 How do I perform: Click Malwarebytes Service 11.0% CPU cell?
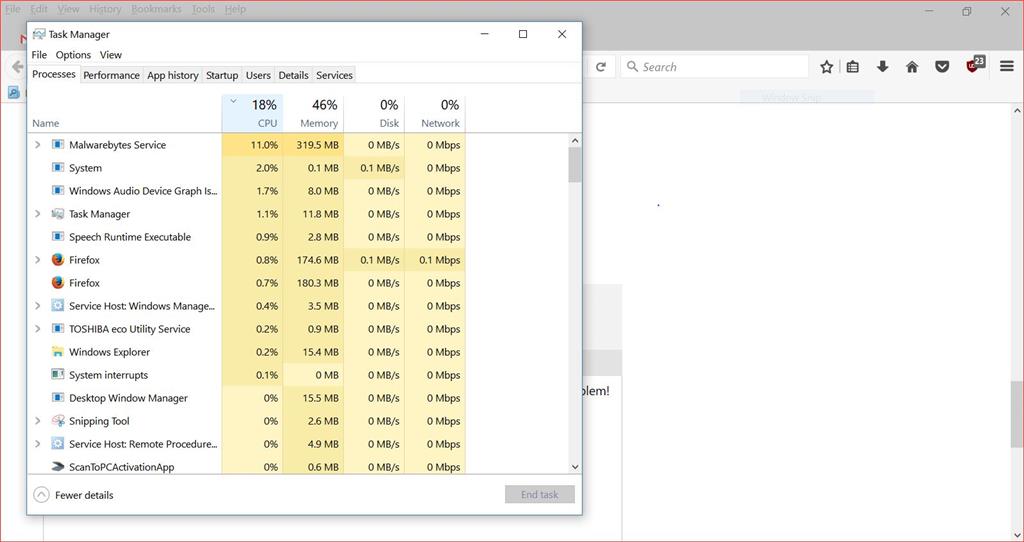[x=252, y=145]
